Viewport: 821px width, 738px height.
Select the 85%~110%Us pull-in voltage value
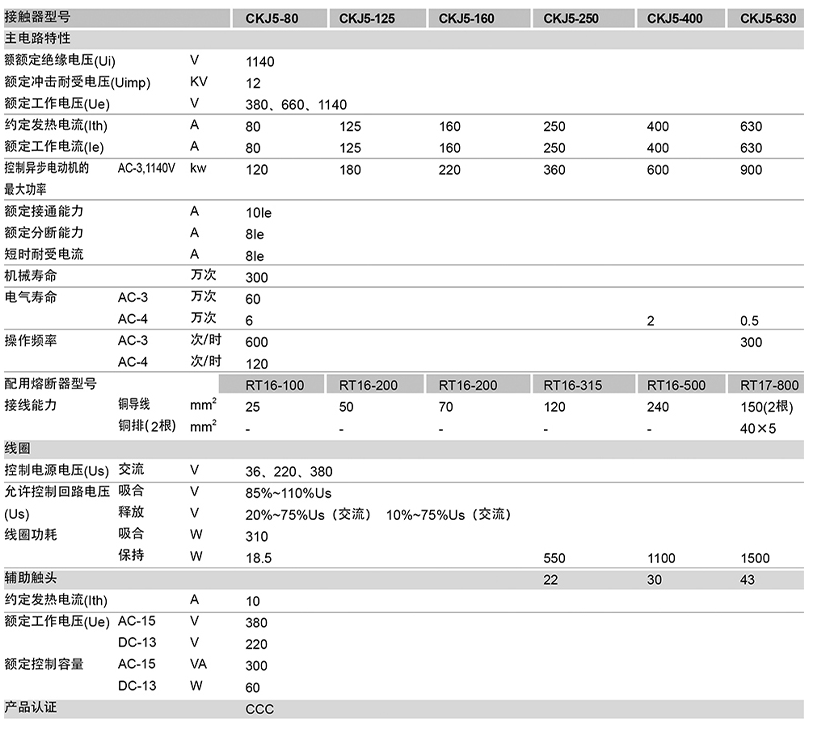(288, 493)
